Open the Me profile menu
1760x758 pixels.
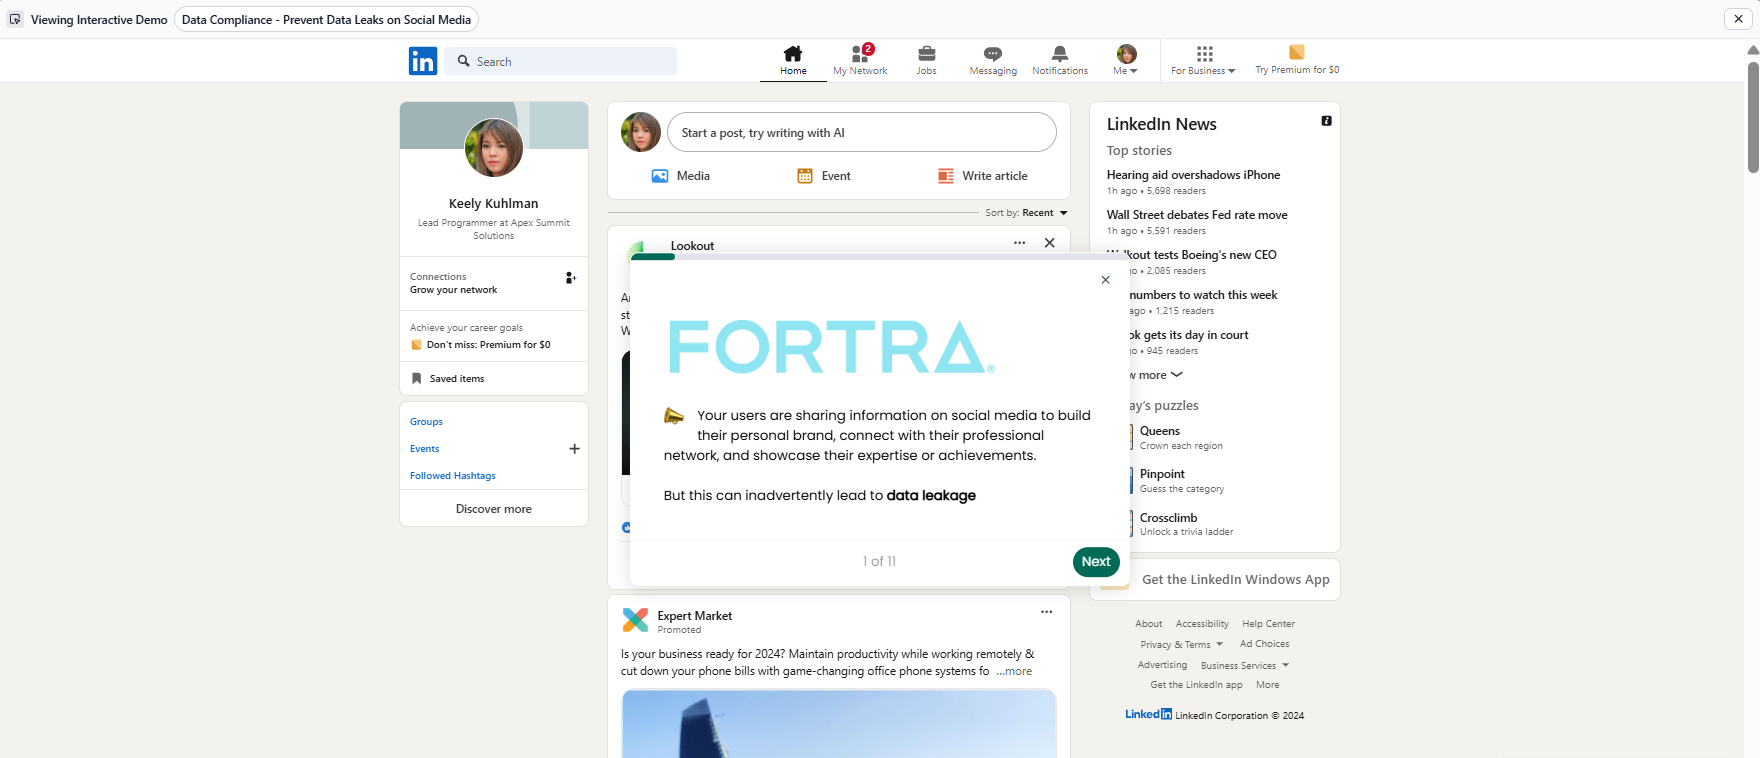pyautogui.click(x=1126, y=60)
